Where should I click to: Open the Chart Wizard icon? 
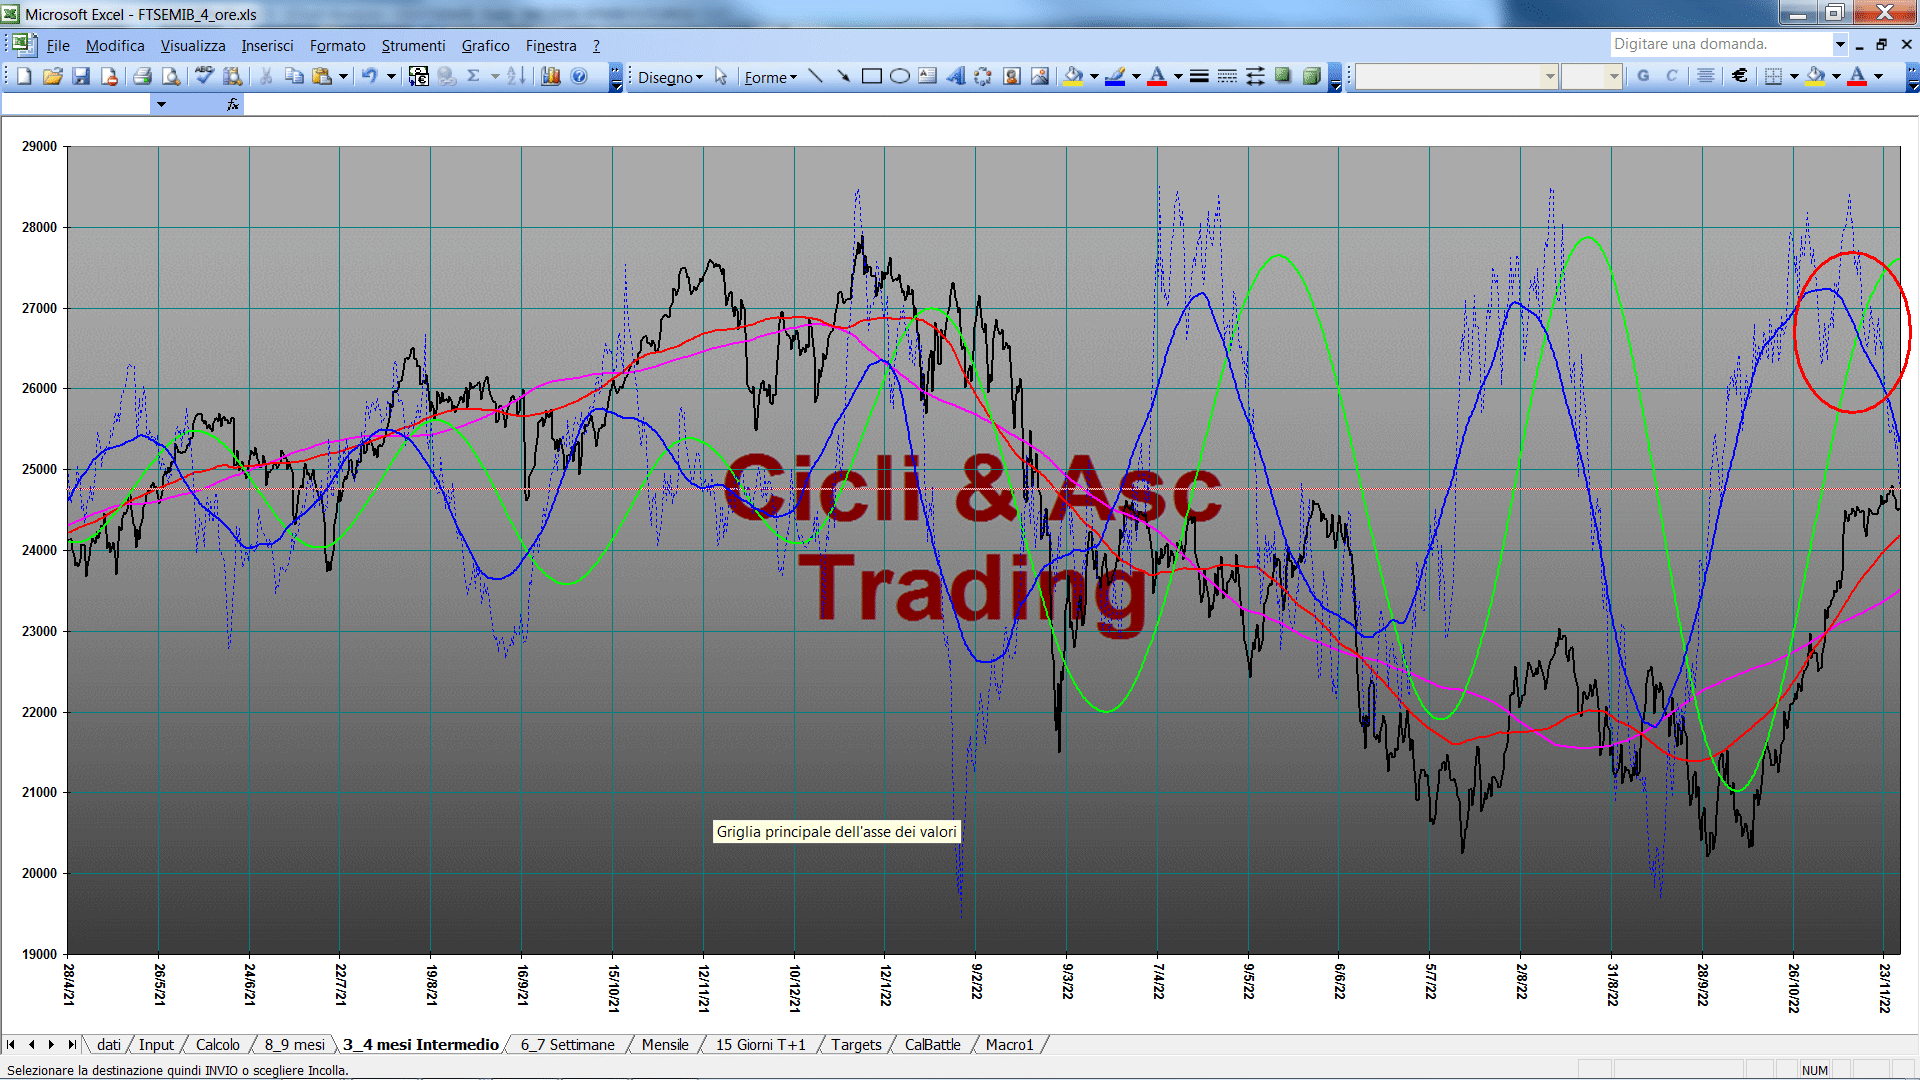click(x=550, y=76)
